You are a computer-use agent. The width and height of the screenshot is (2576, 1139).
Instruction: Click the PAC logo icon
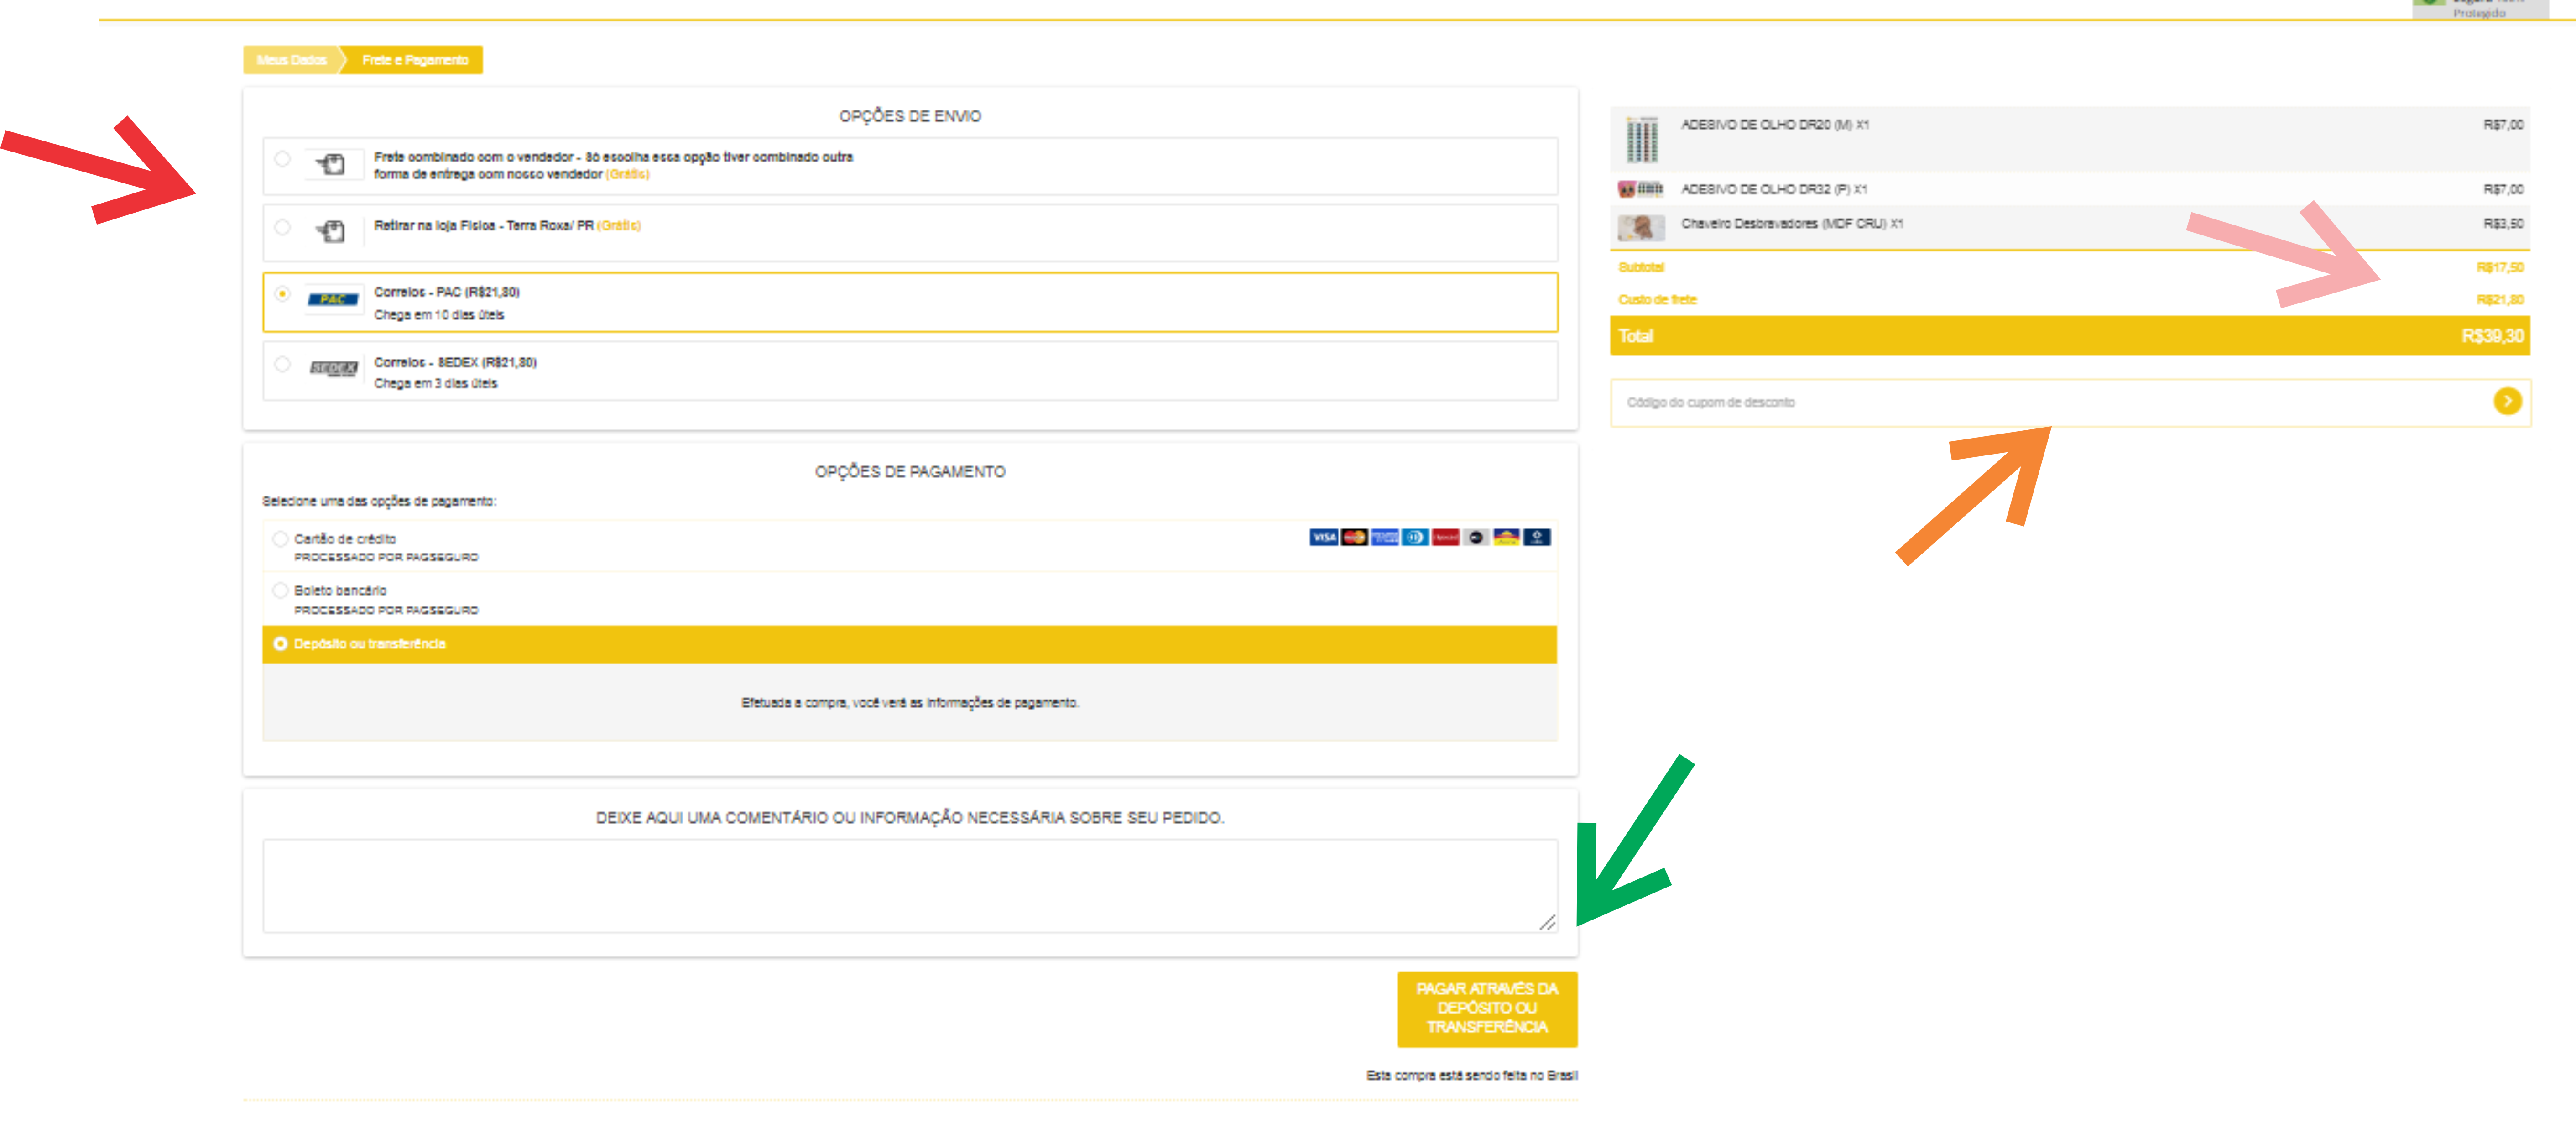[333, 299]
